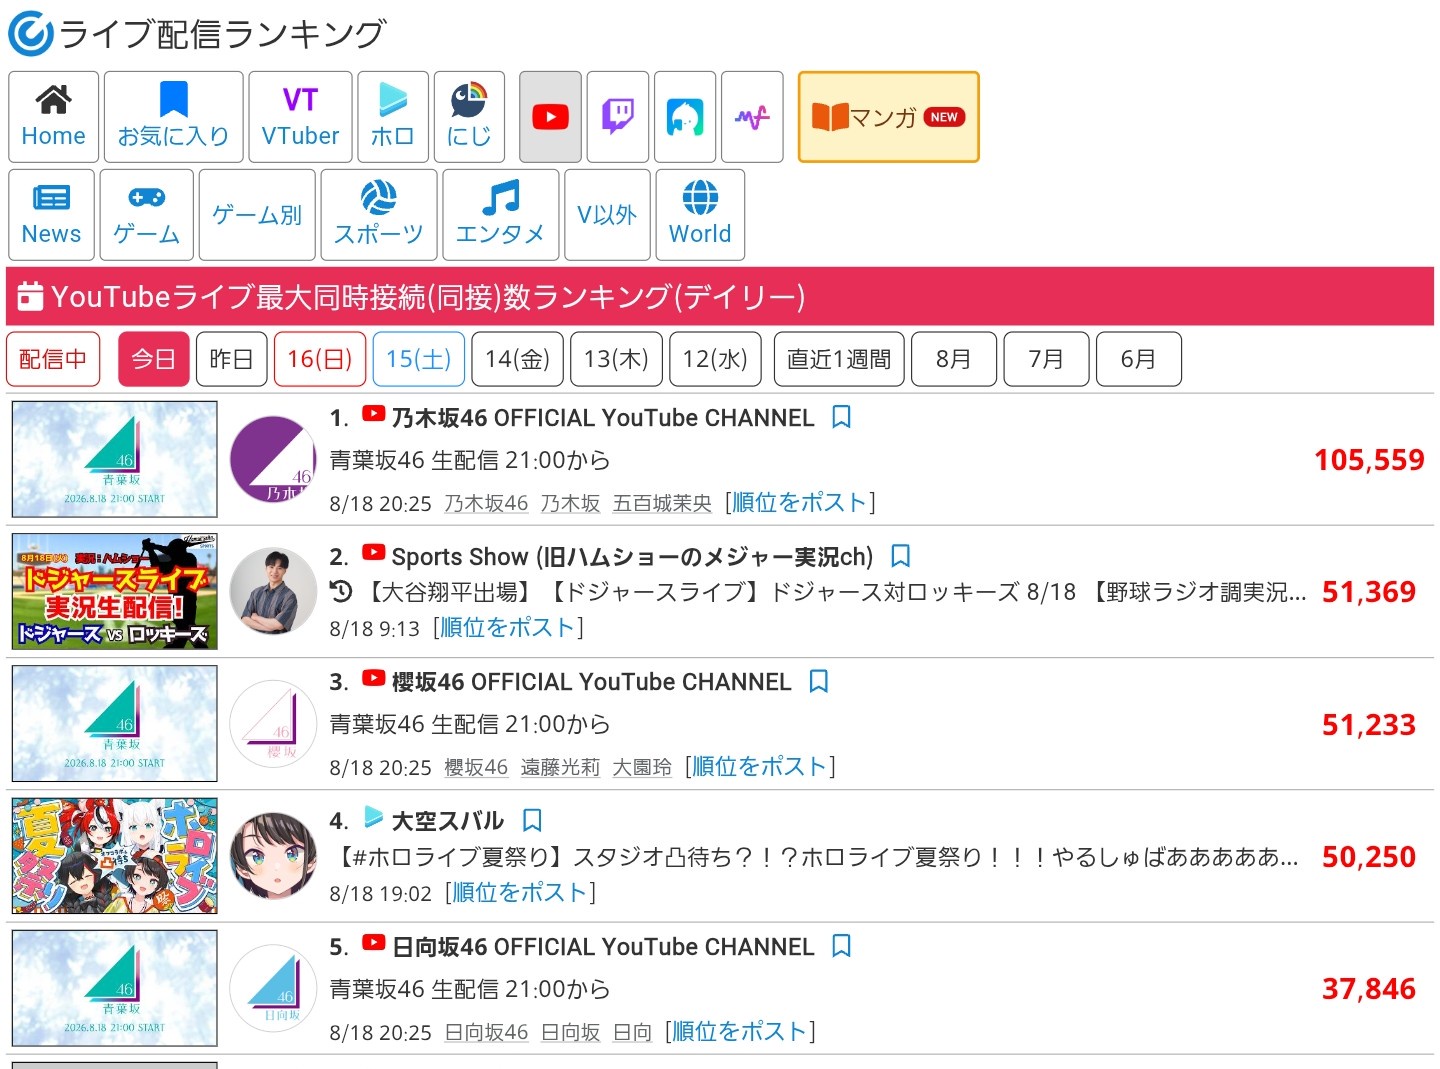Click the 大空スバル channel avatar
1440x1069 pixels.
point(273,856)
